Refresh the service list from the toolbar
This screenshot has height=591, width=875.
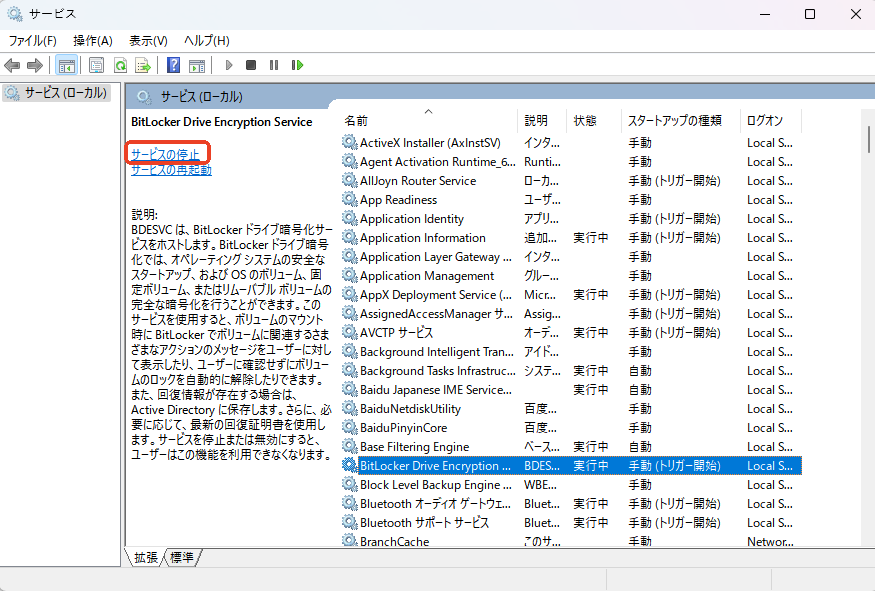click(x=120, y=65)
